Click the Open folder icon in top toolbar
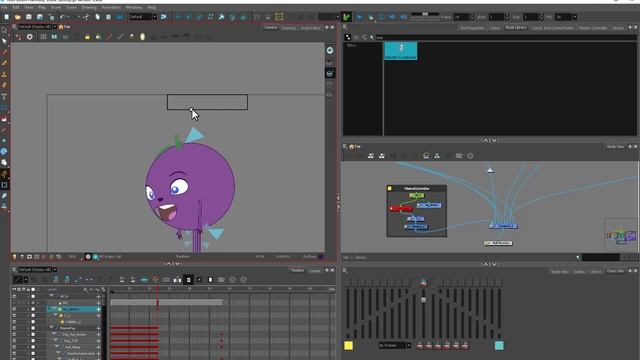 [x=18, y=17]
